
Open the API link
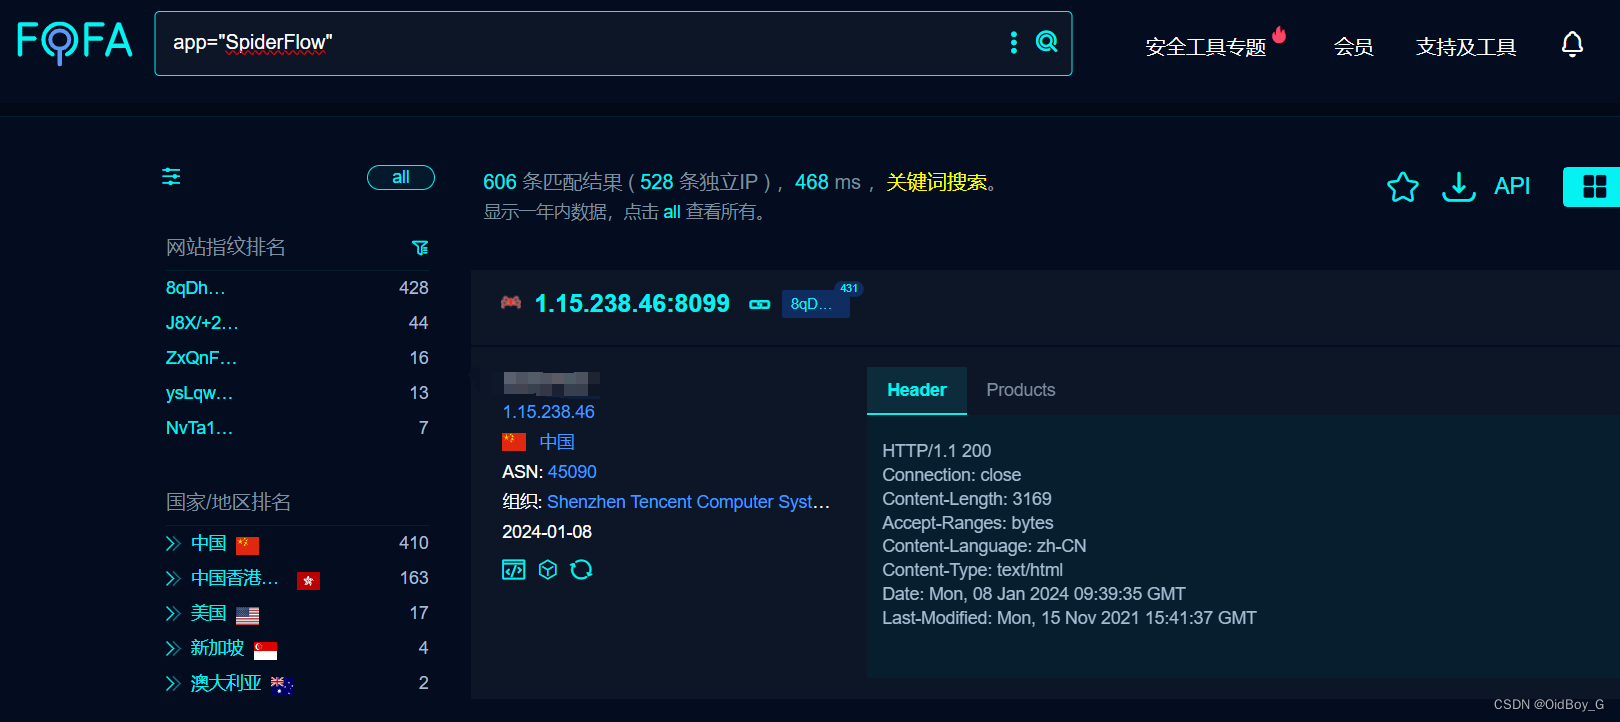1512,186
